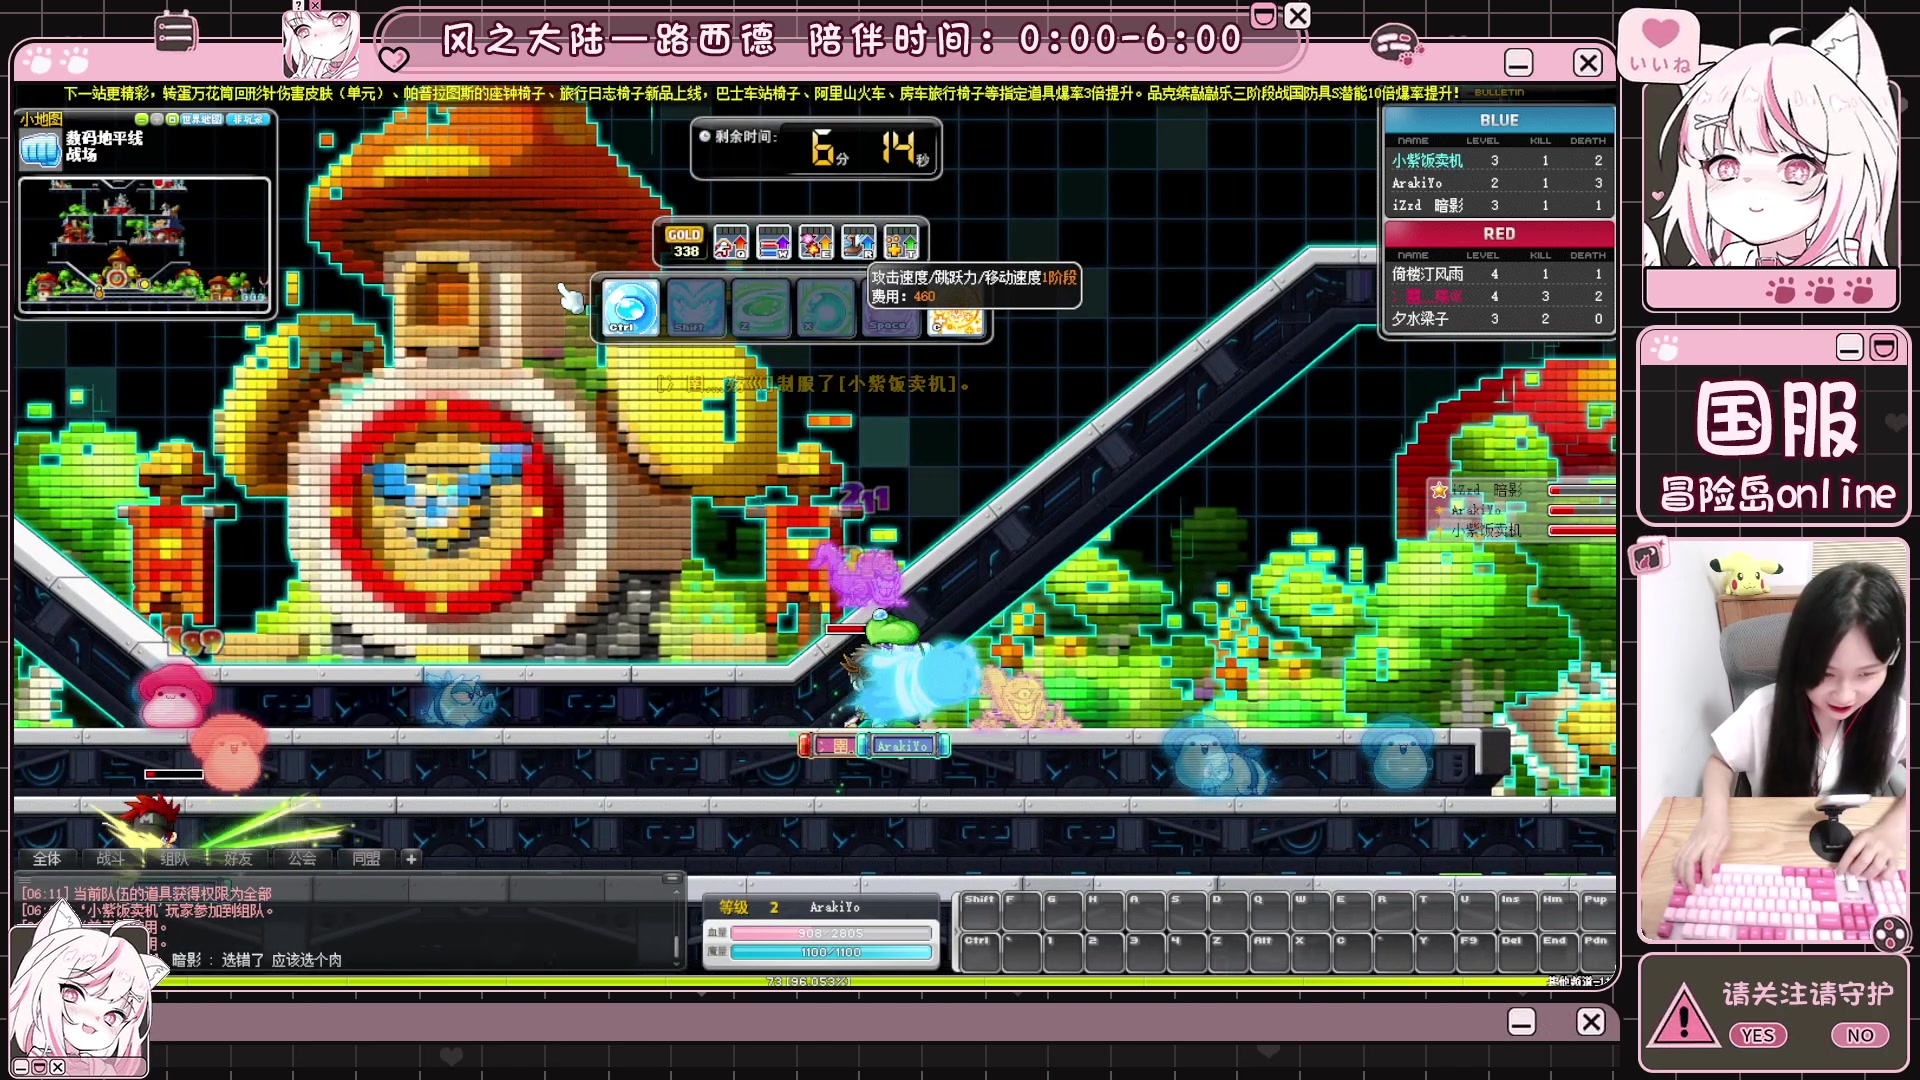Buy the W HP/MP upgrade icon
Image resolution: width=1920 pixels, height=1080 pixels.
pyautogui.click(x=774, y=242)
